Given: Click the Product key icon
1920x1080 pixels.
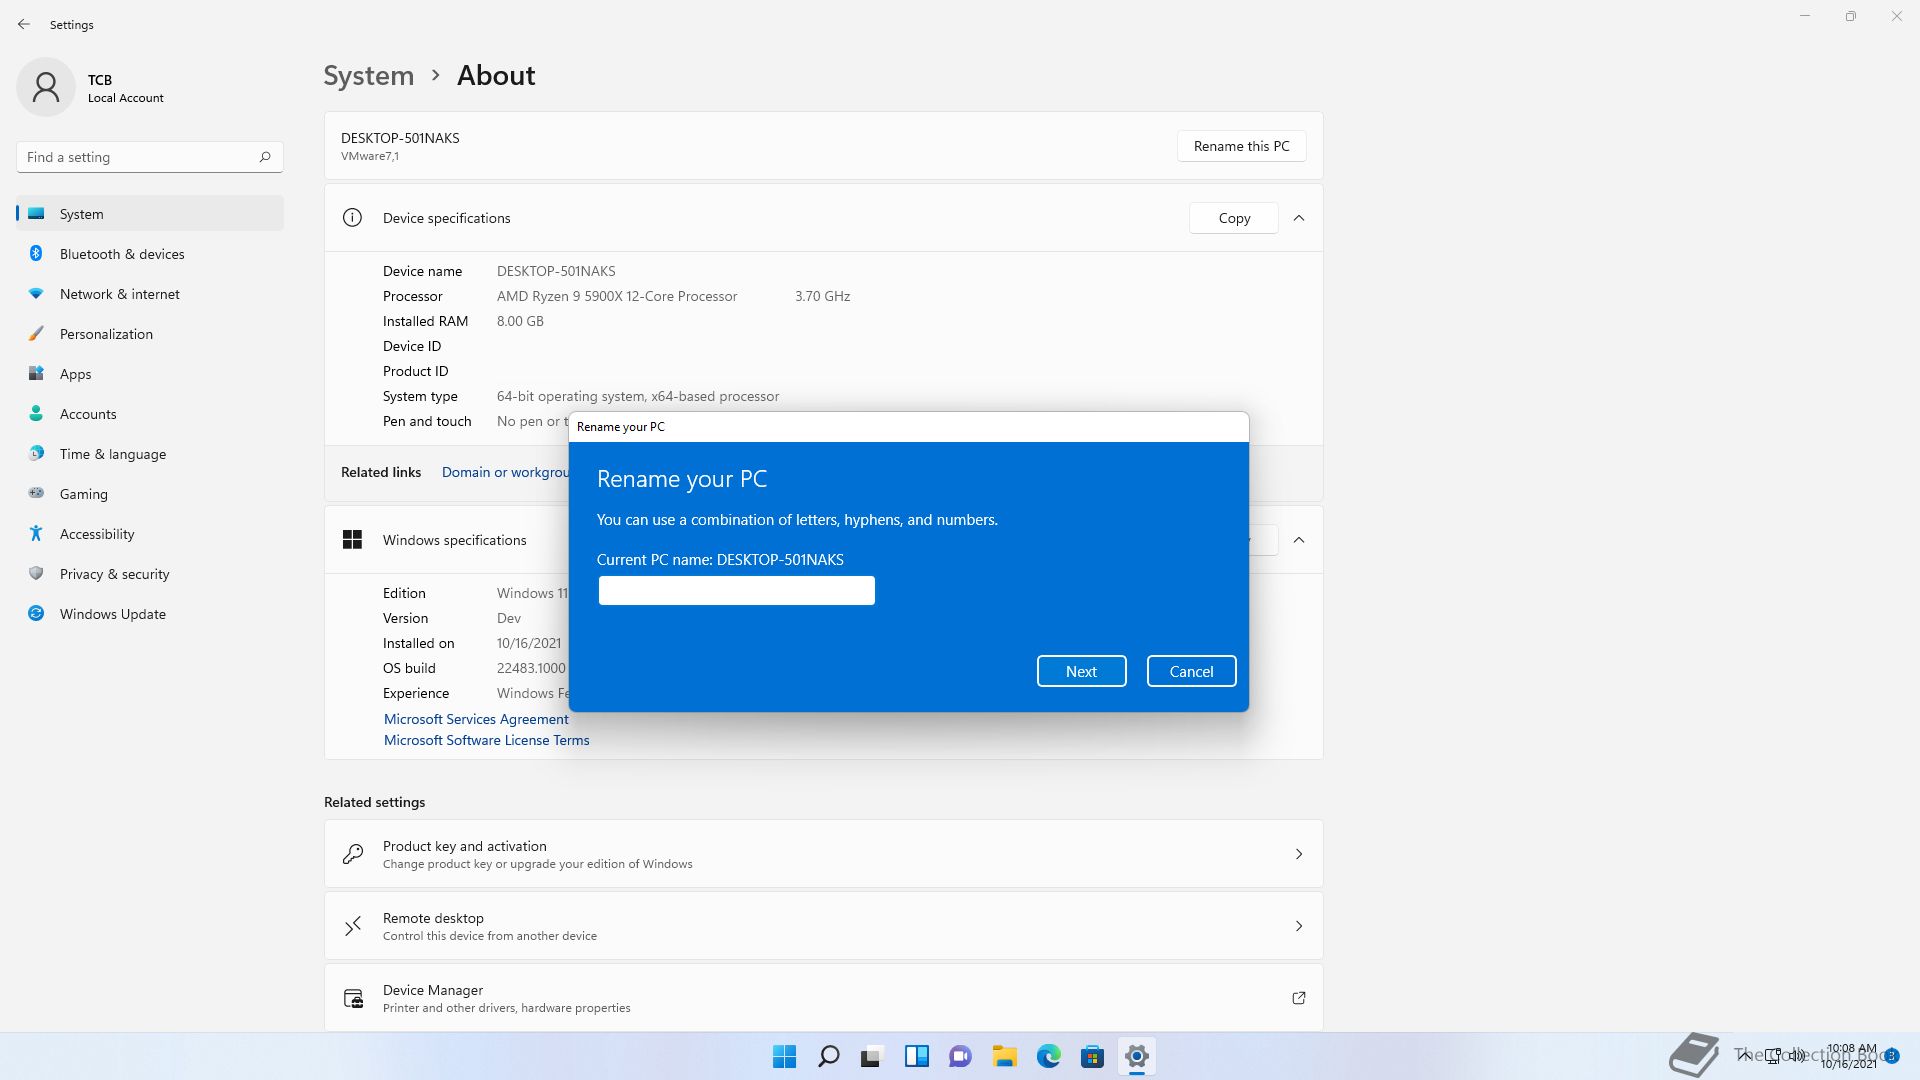Looking at the screenshot, I should pos(353,854).
